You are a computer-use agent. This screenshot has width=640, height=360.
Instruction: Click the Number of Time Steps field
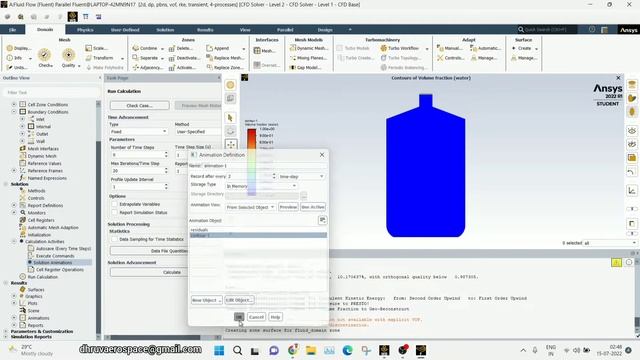(x=138, y=155)
